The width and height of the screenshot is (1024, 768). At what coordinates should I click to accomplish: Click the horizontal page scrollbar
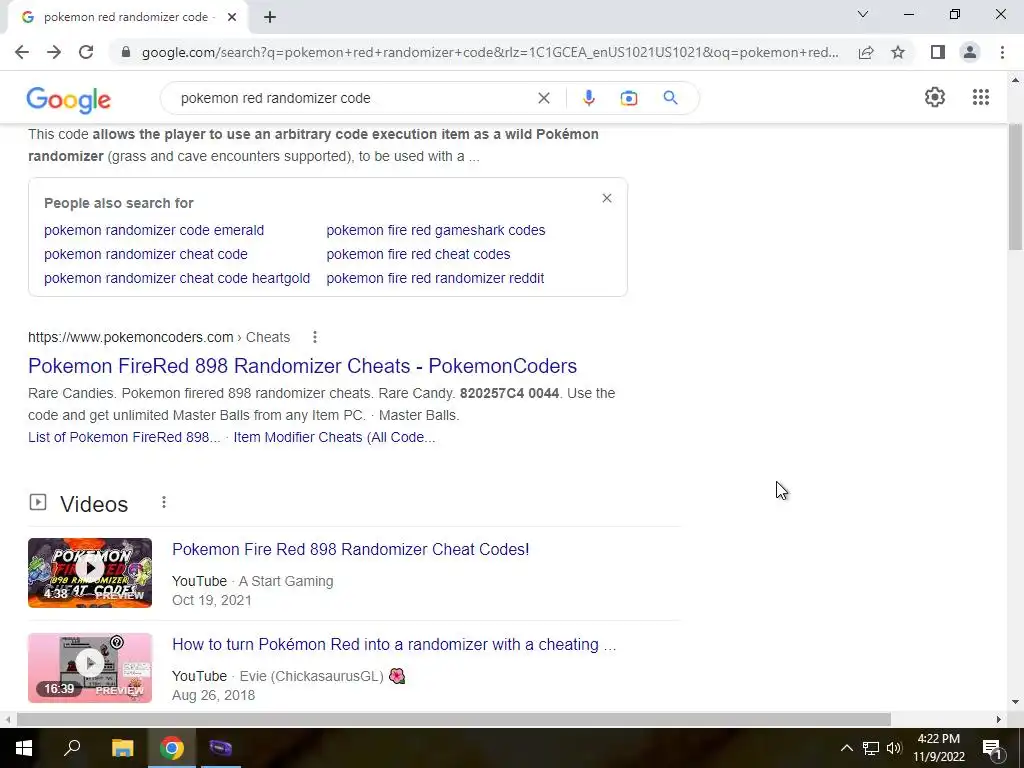(454, 719)
